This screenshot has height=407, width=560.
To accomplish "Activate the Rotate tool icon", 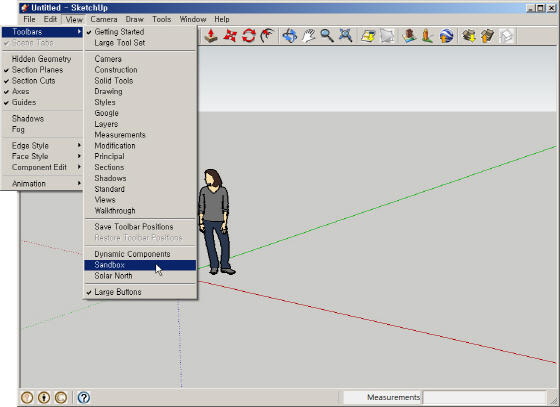I will point(249,36).
